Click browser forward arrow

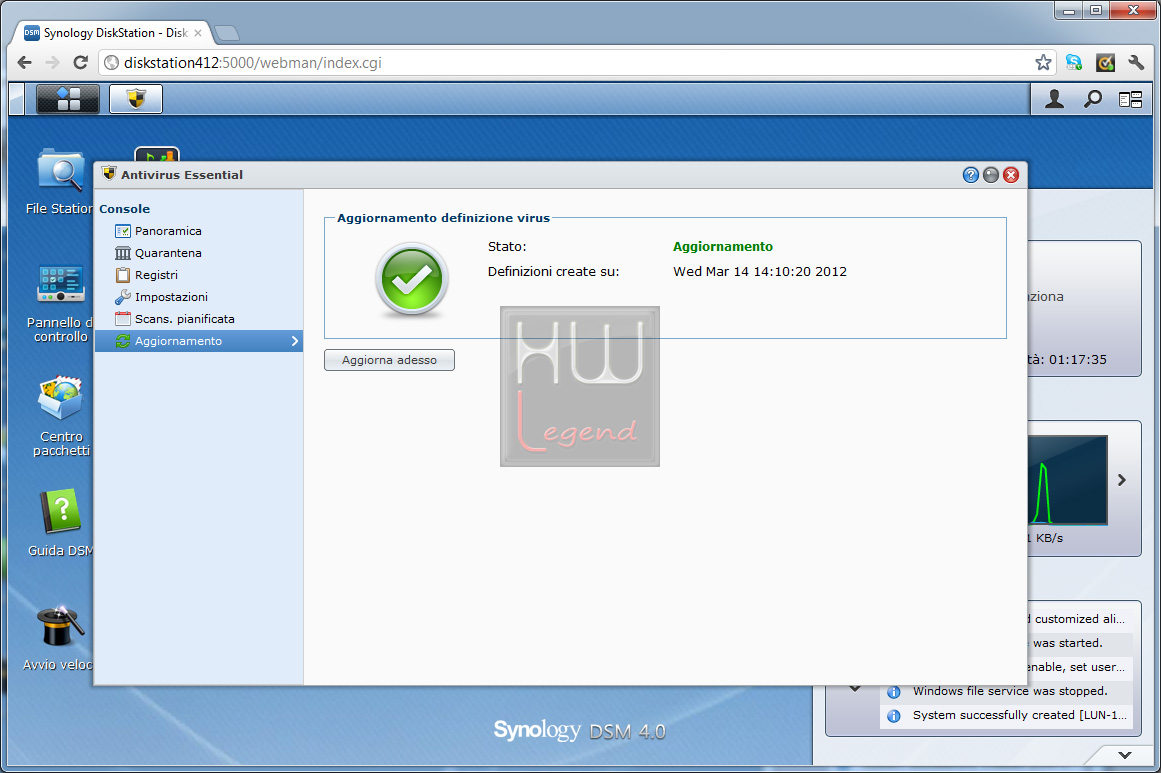click(x=52, y=63)
